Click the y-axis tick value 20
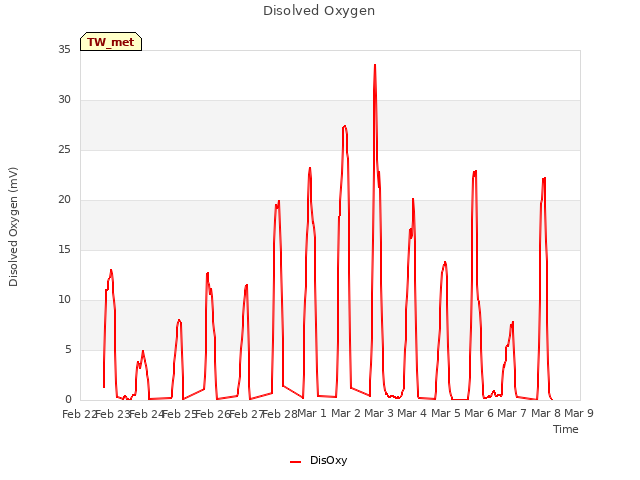The width and height of the screenshot is (640, 480). point(64,200)
